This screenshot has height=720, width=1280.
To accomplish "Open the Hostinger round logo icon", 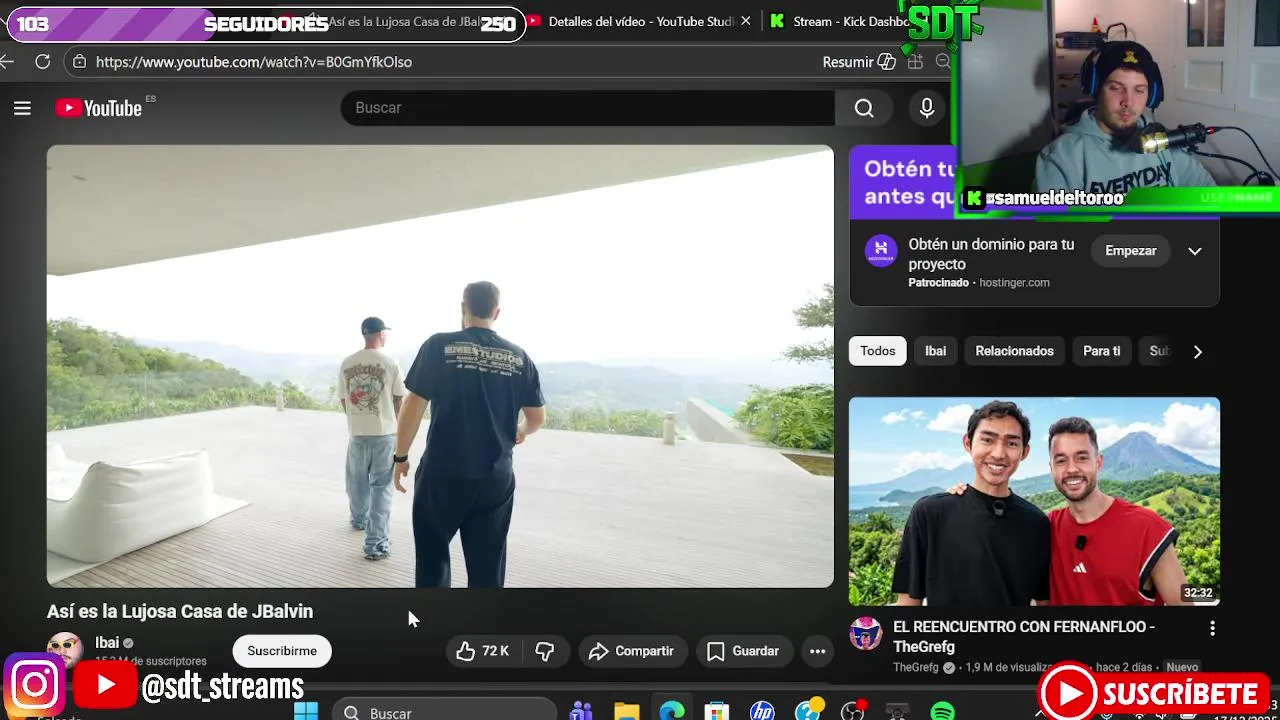I will tap(881, 251).
